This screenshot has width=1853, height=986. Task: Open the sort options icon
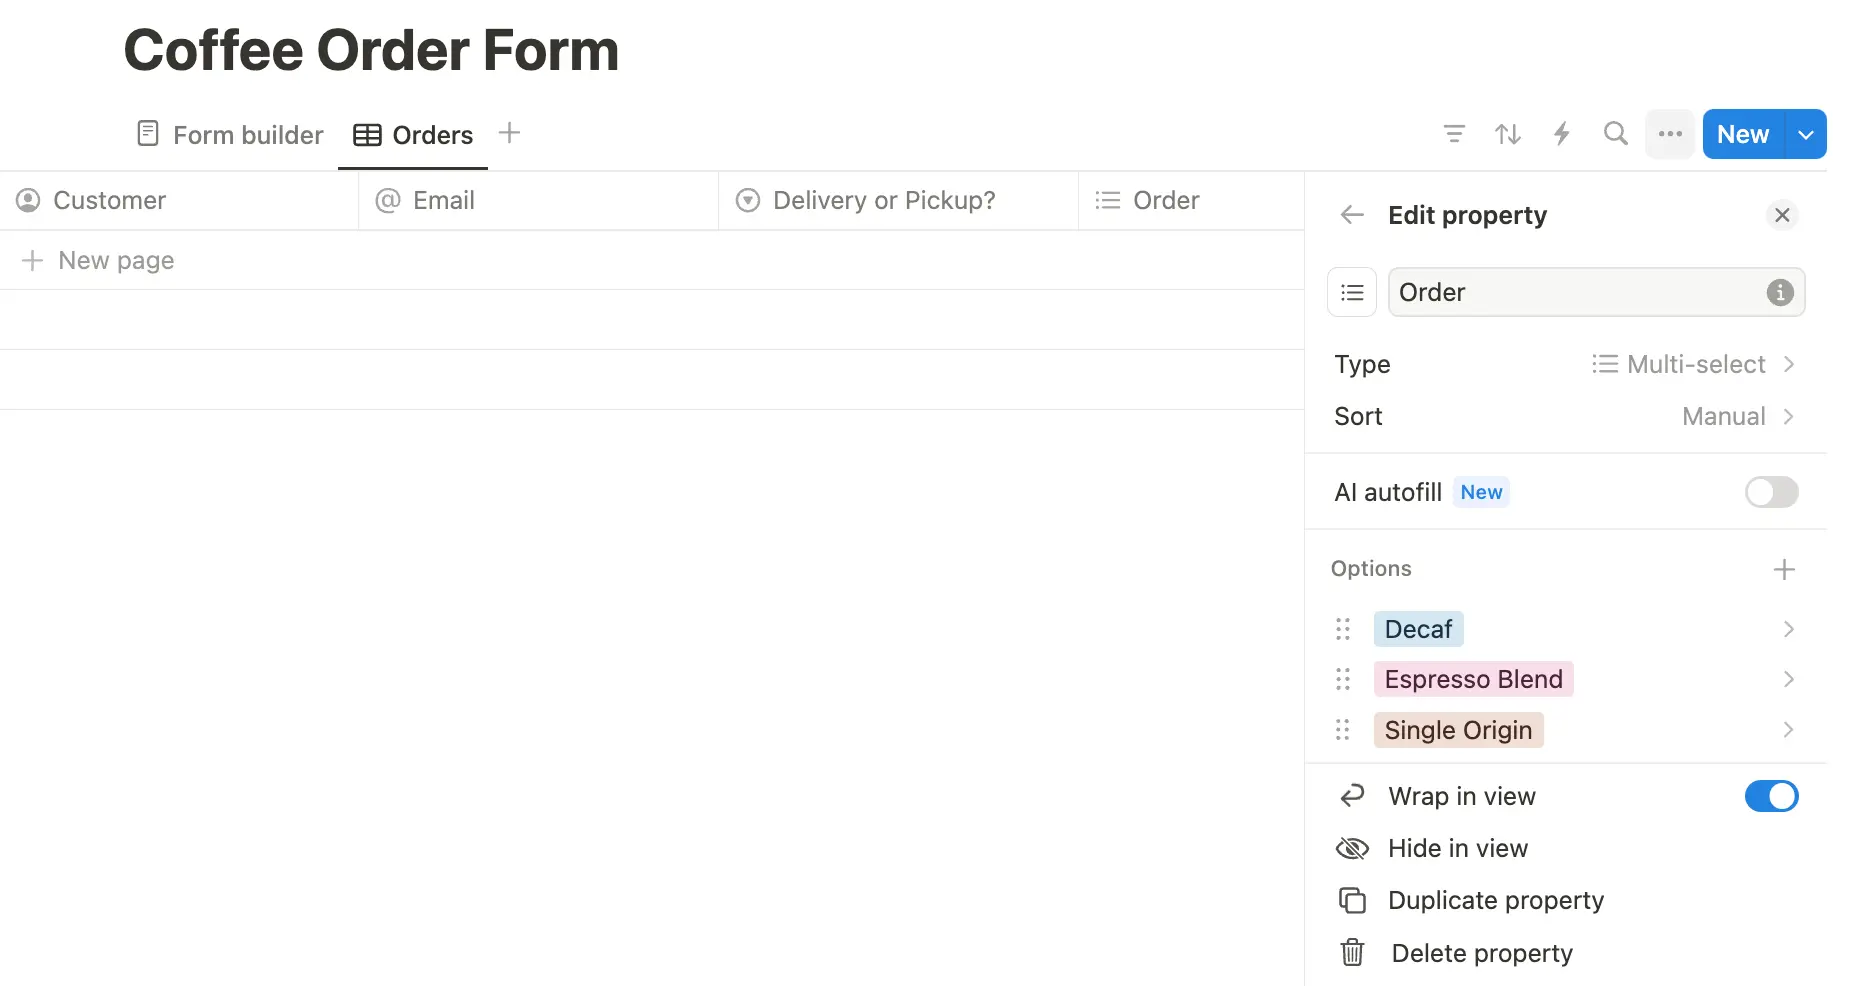pyautogui.click(x=1508, y=133)
